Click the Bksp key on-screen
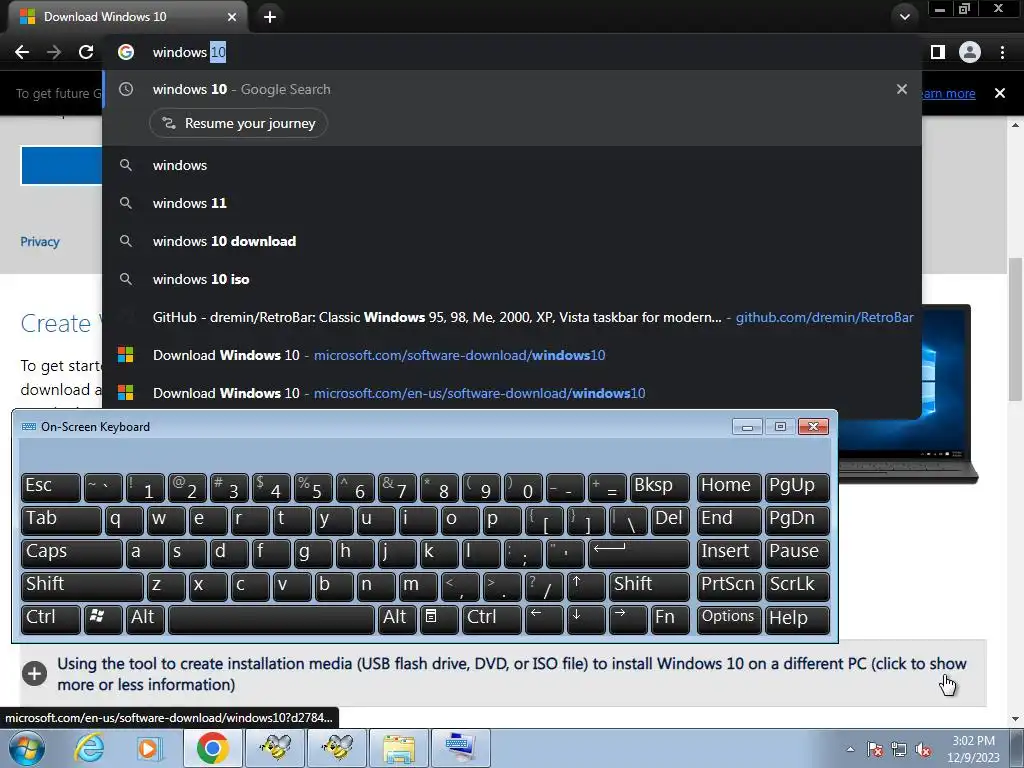Screen dimensions: 1024x768 [660, 487]
